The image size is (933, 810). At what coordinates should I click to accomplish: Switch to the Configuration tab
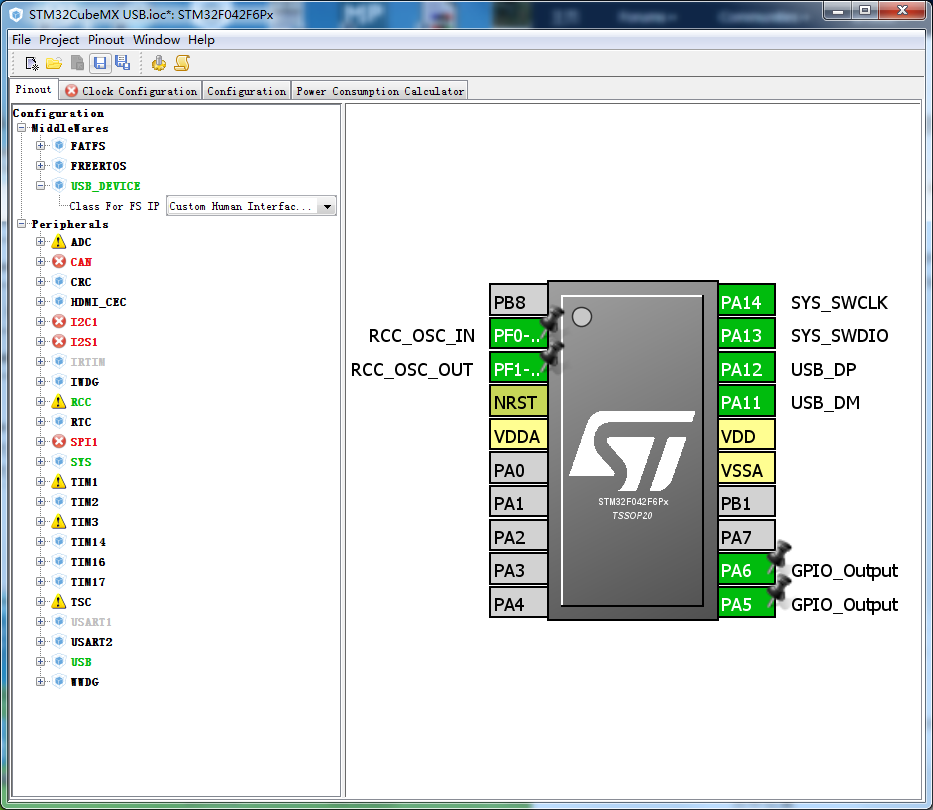246,90
